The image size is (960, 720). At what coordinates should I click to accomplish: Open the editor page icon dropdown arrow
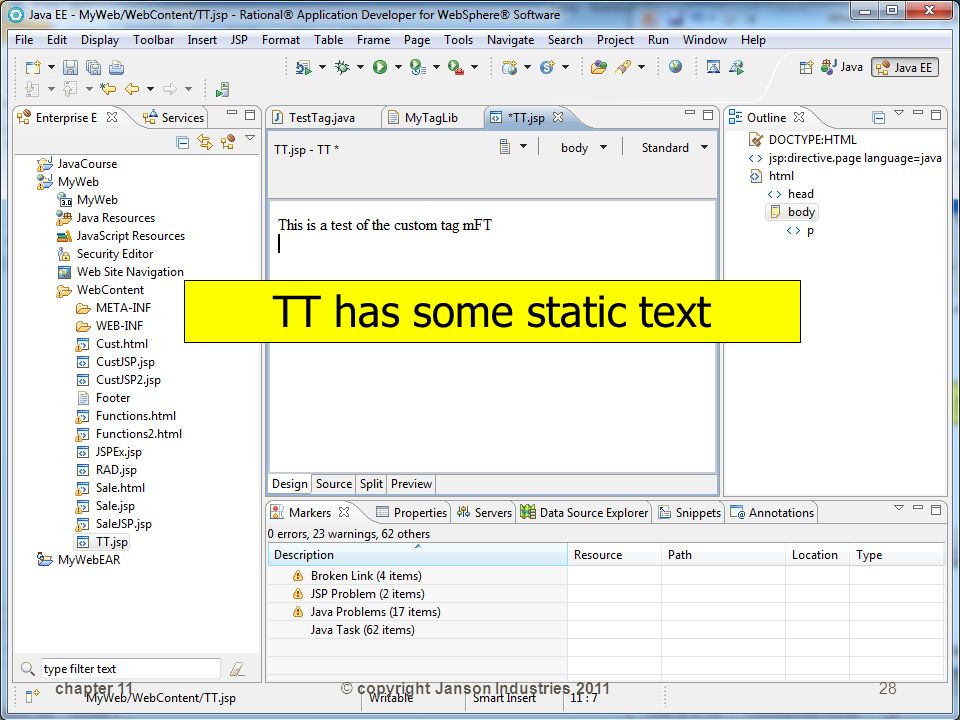[x=523, y=147]
